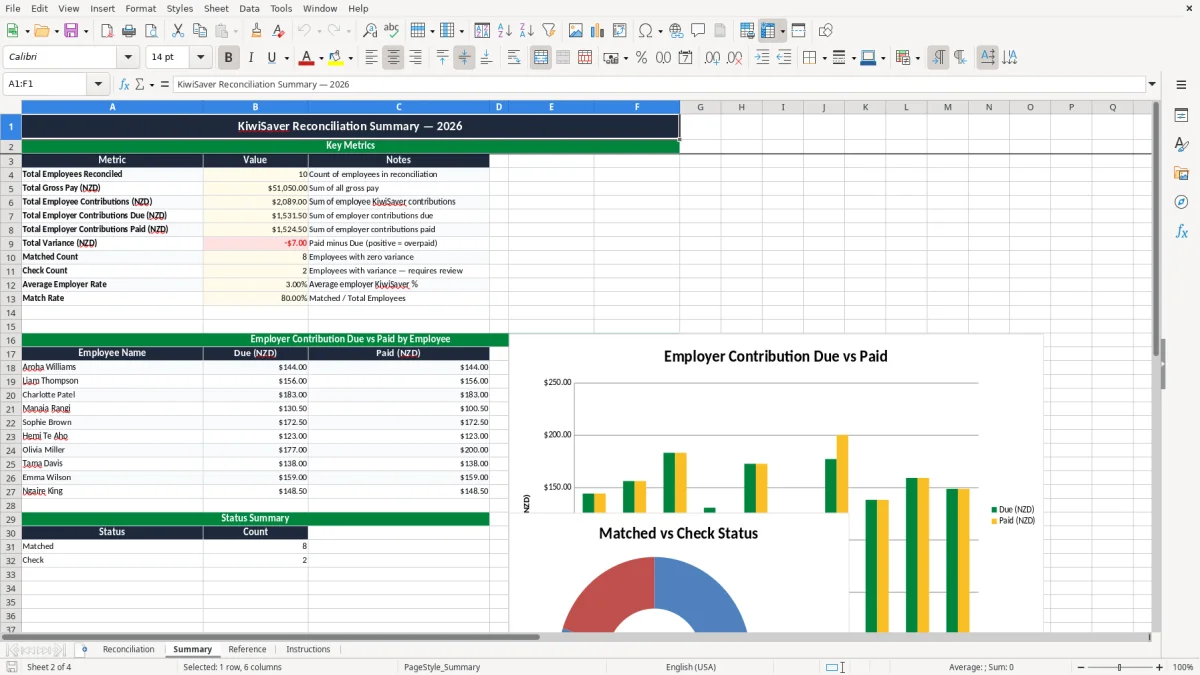Cut the selection with the scissors icon
Screen dimensions: 1200x675
(x=178, y=31)
